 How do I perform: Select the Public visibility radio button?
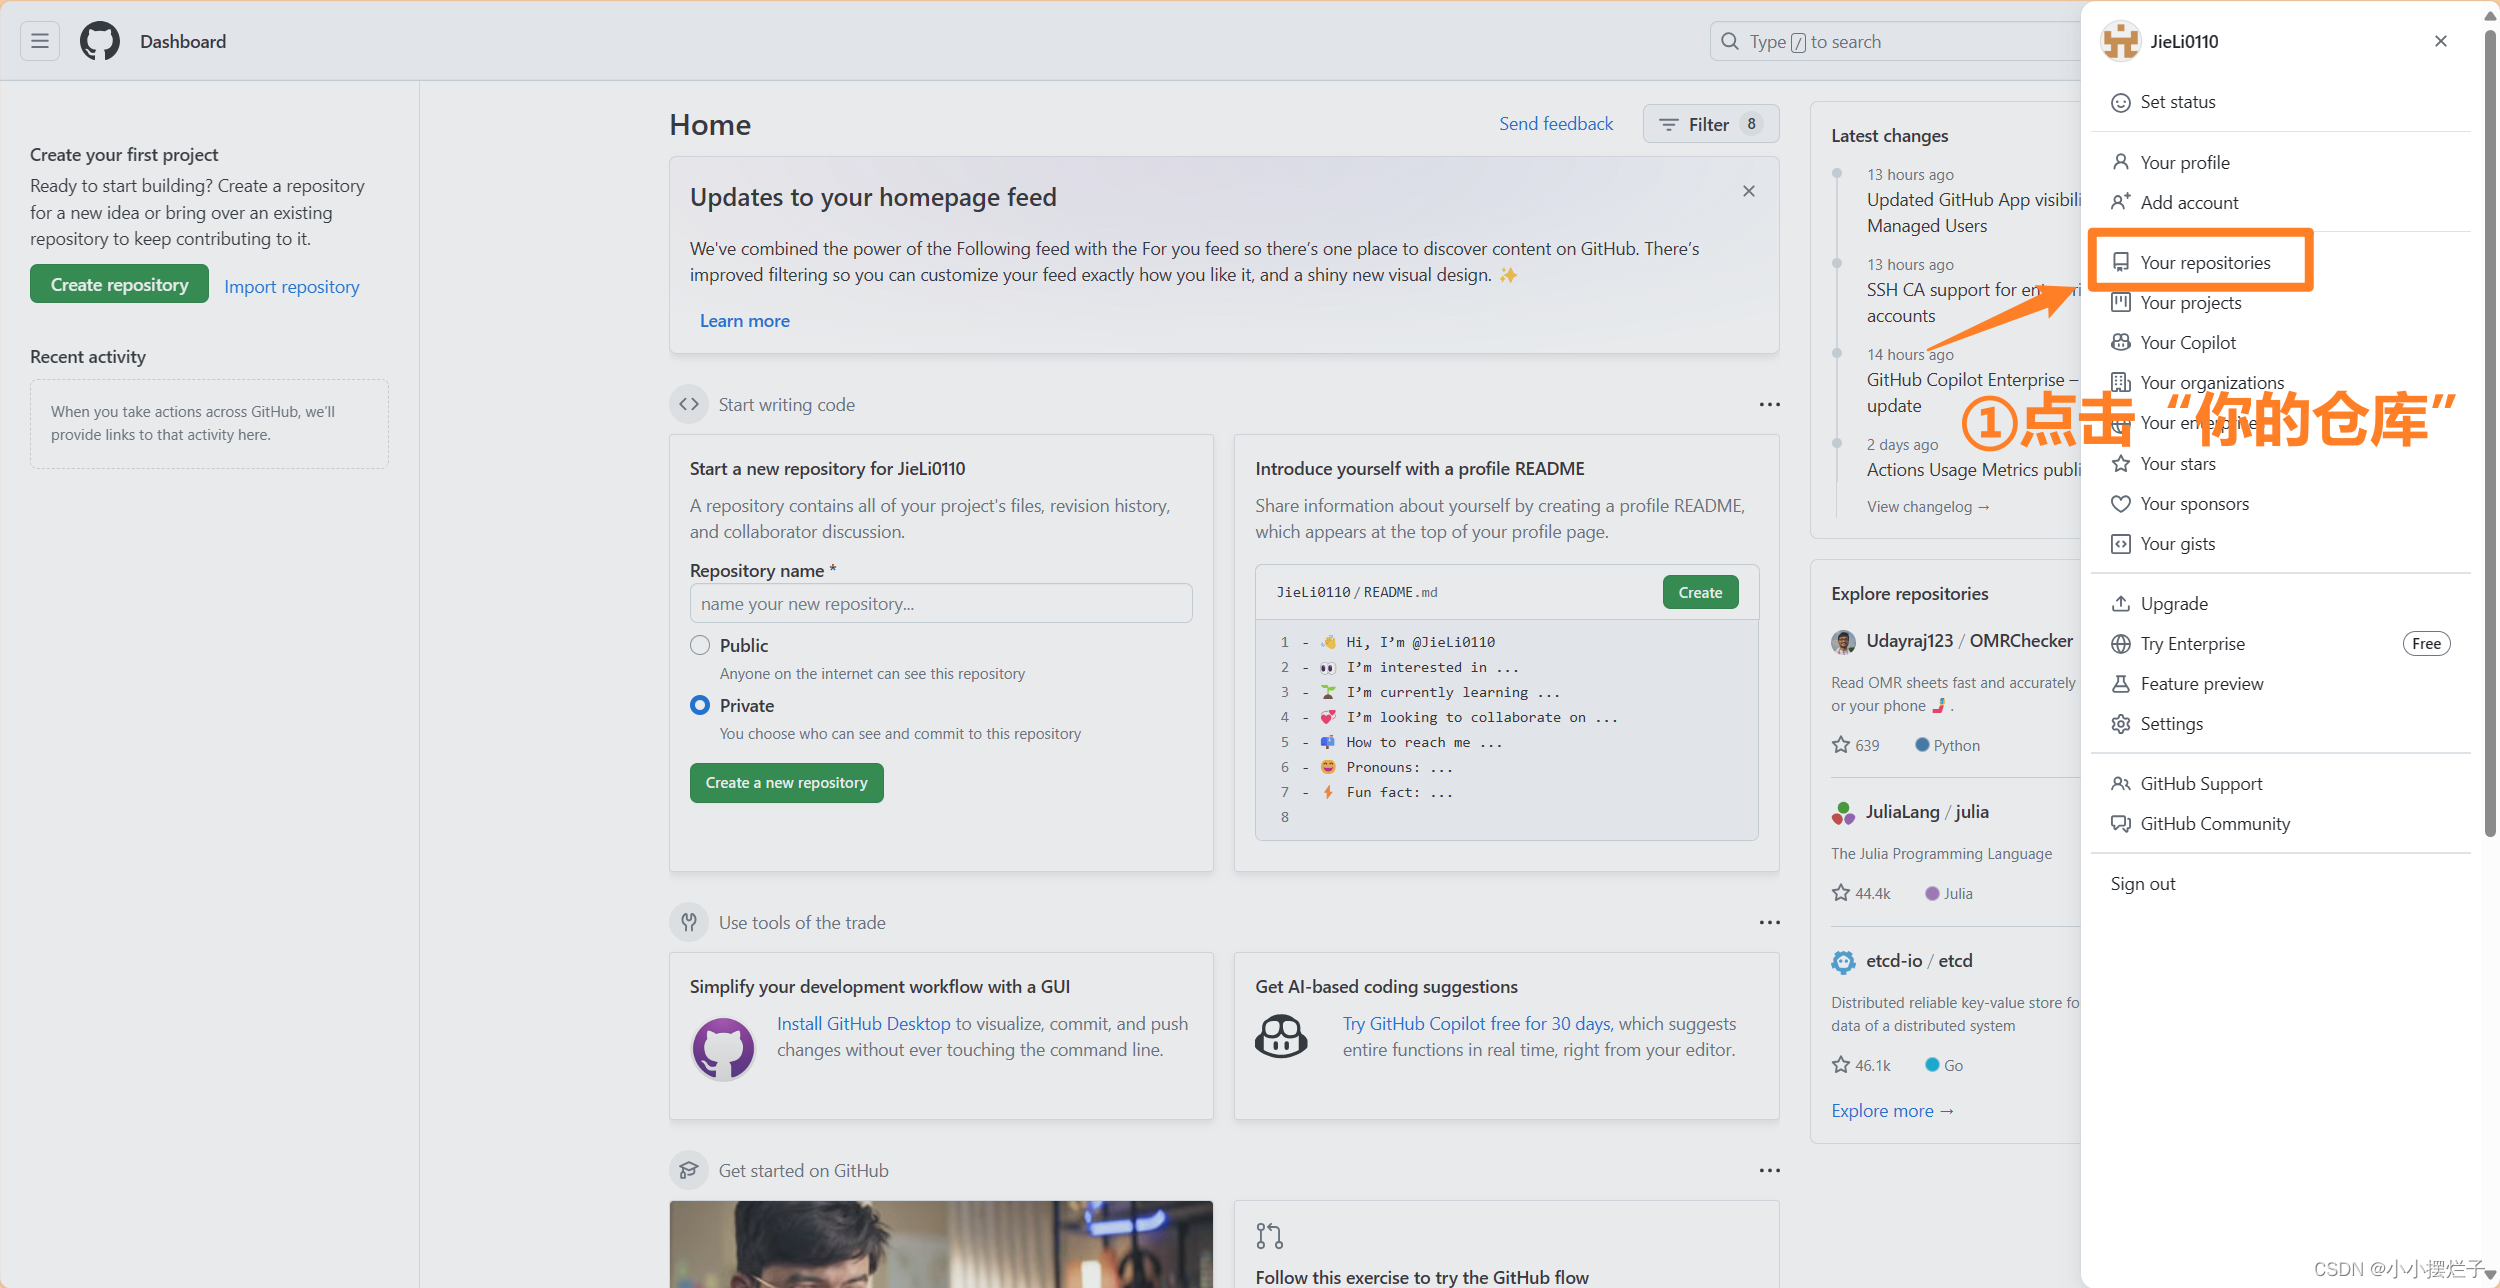tap(700, 645)
